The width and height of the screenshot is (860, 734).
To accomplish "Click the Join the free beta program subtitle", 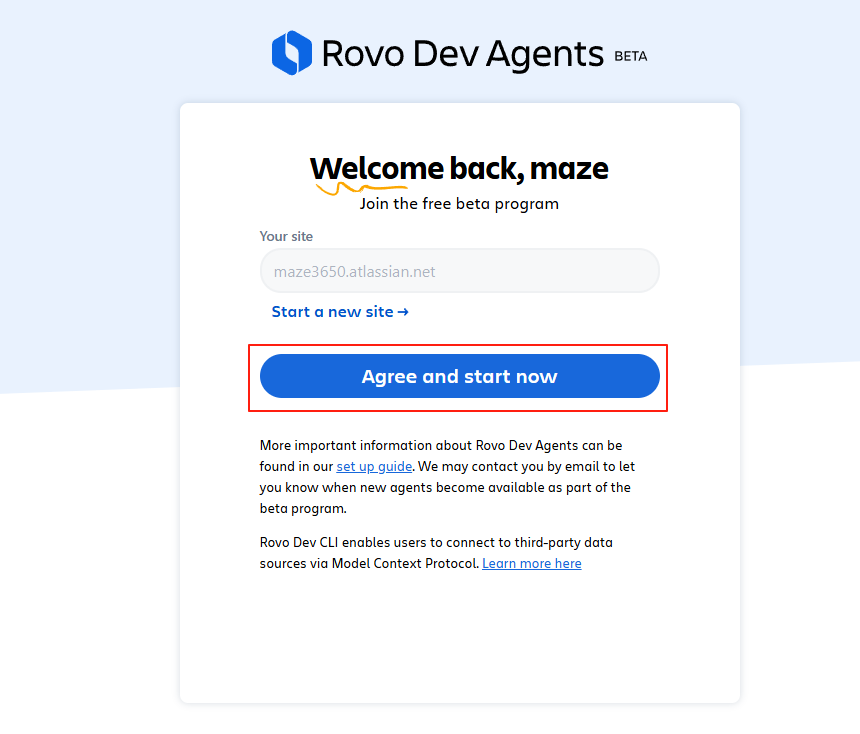I will click(x=459, y=203).
